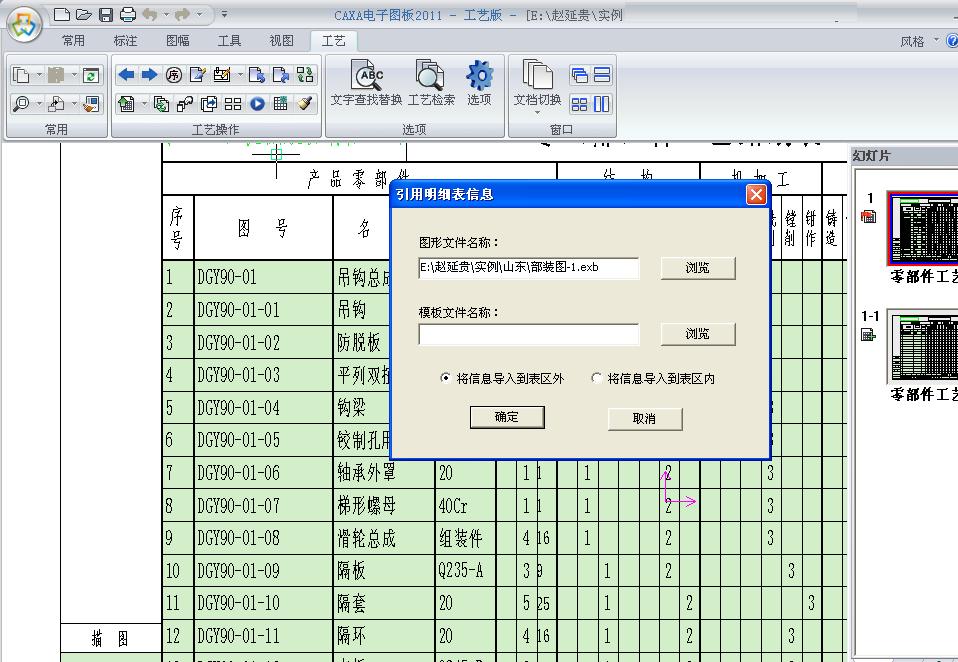Select 将信息导入到表区内 radio option
The image size is (958, 662).
pos(597,379)
